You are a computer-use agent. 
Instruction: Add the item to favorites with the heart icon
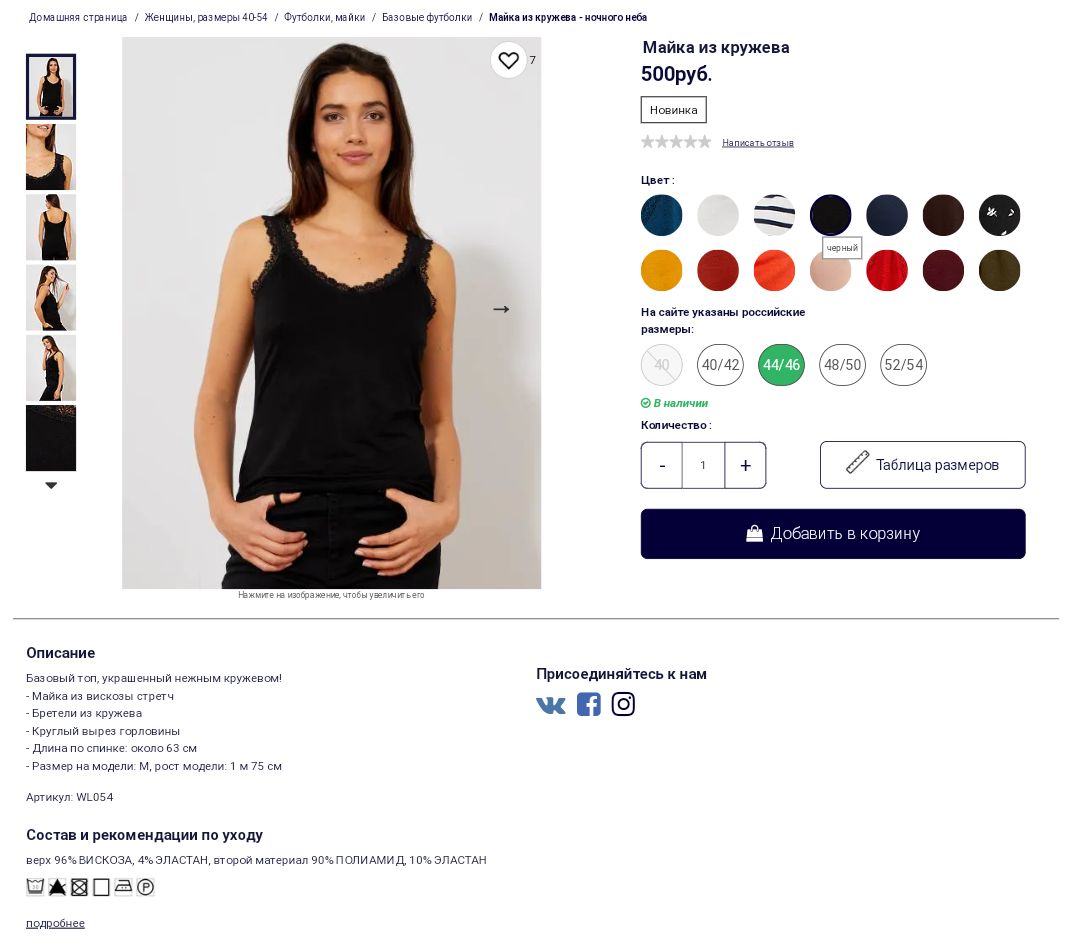(508, 60)
